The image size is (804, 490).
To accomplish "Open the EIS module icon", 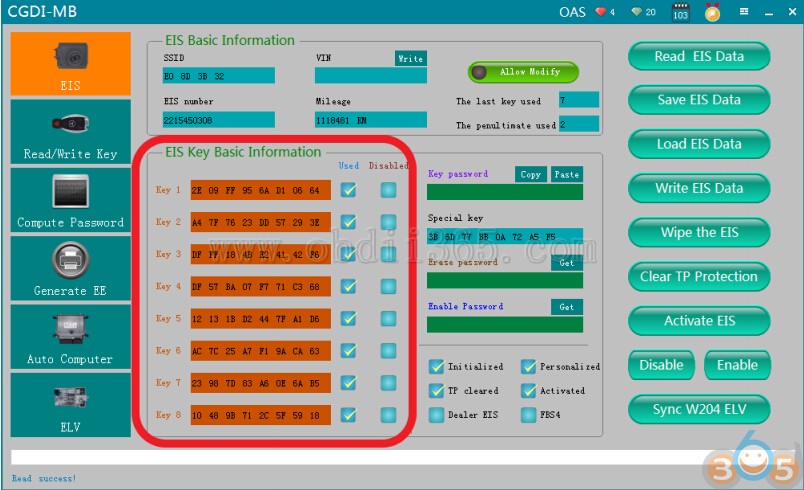I will [x=71, y=64].
